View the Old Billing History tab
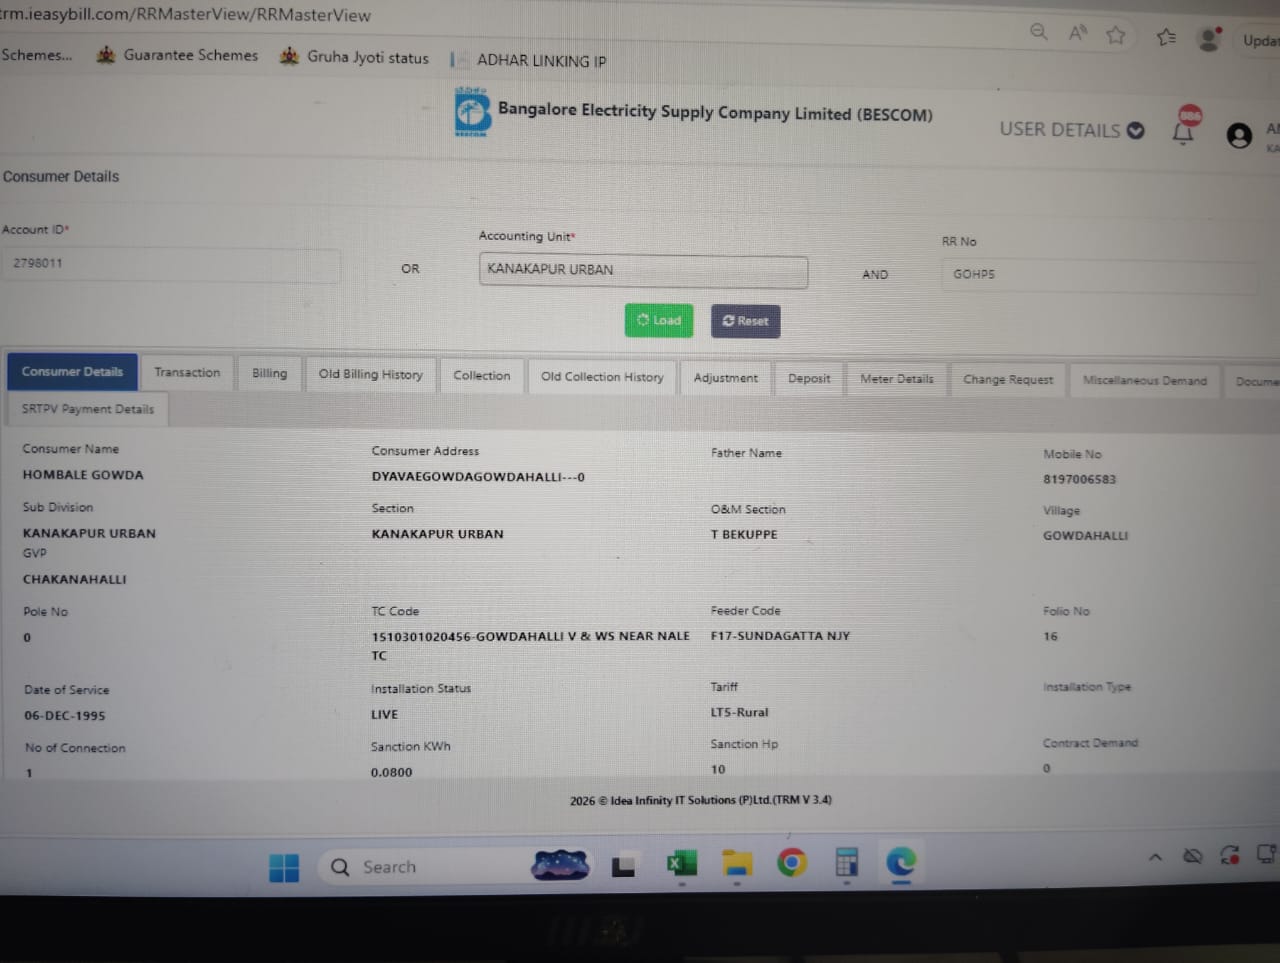Image resolution: width=1280 pixels, height=963 pixels. click(371, 374)
